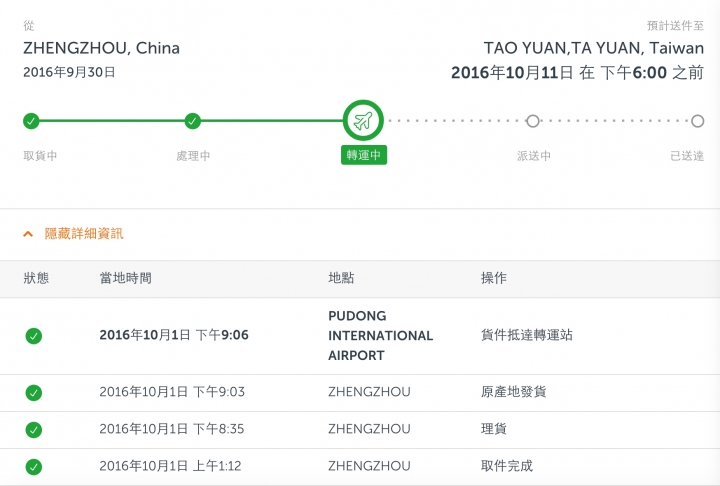
Task: Click the 狀態 column header
Action: (x=36, y=278)
